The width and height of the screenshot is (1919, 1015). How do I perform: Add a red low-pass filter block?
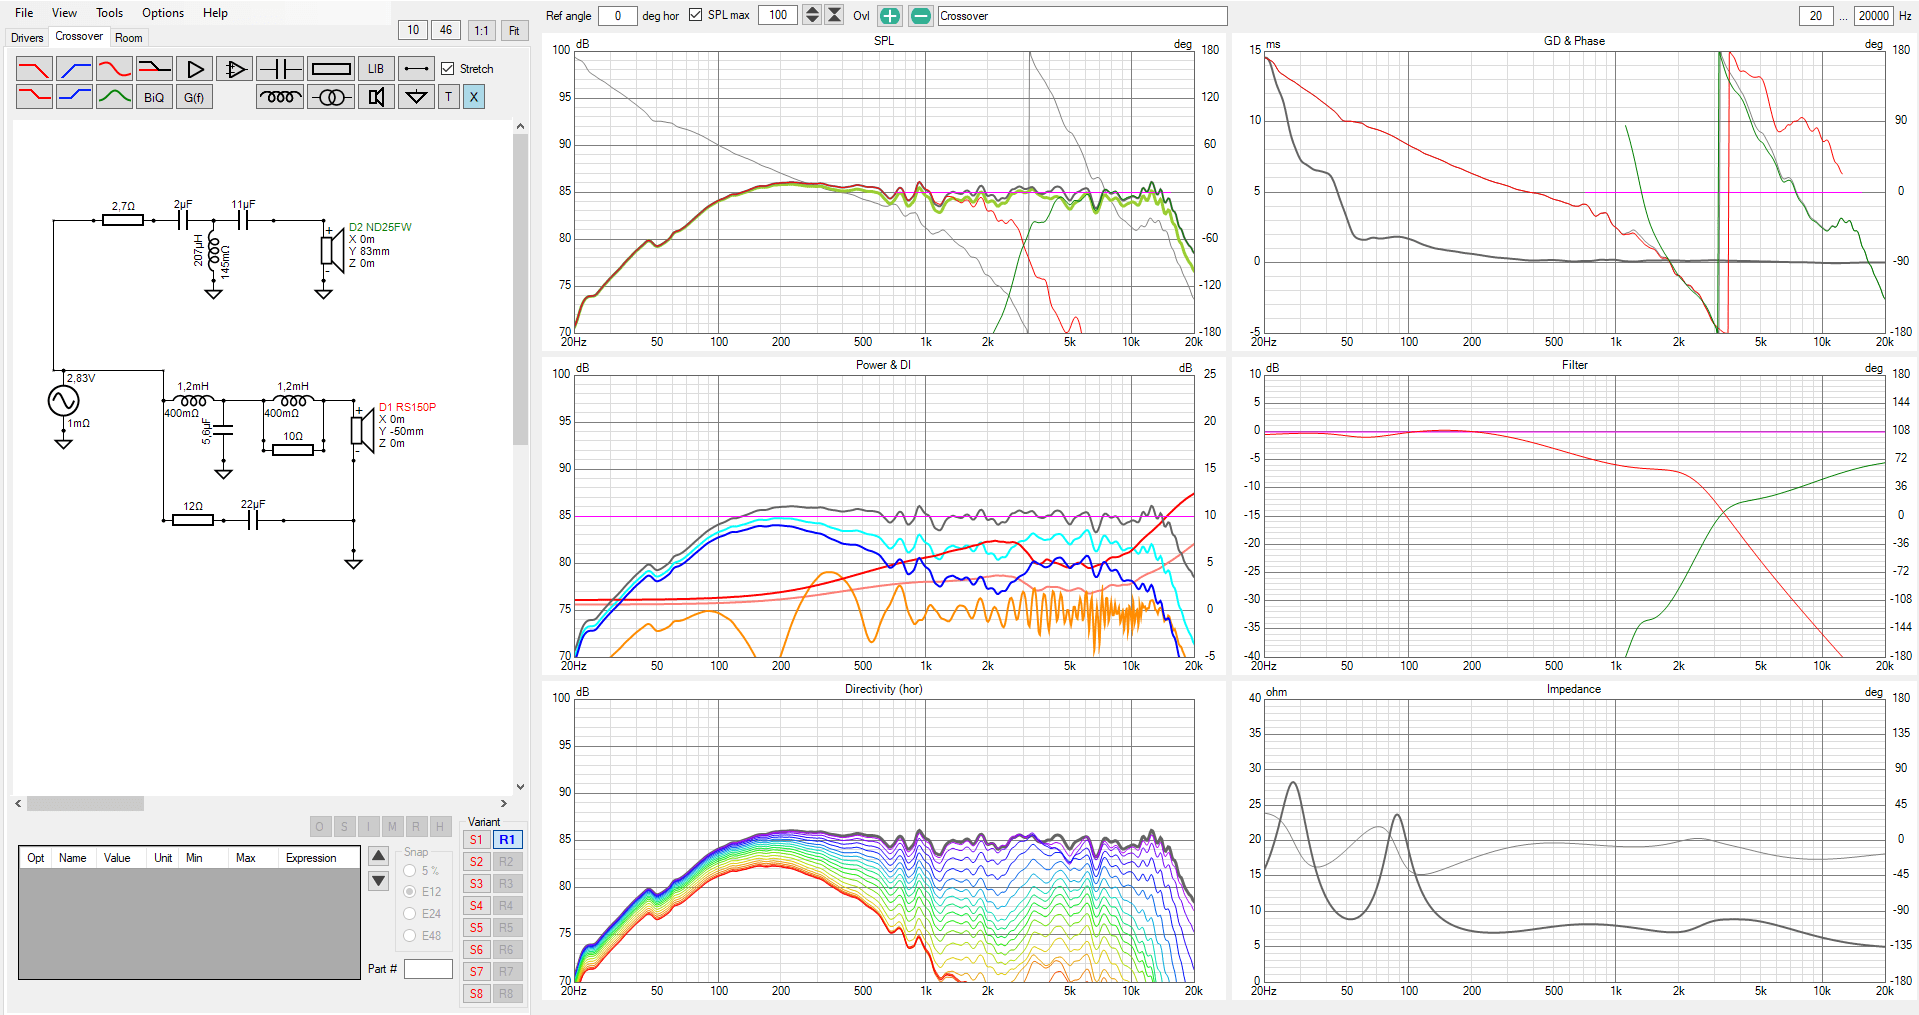(34, 69)
